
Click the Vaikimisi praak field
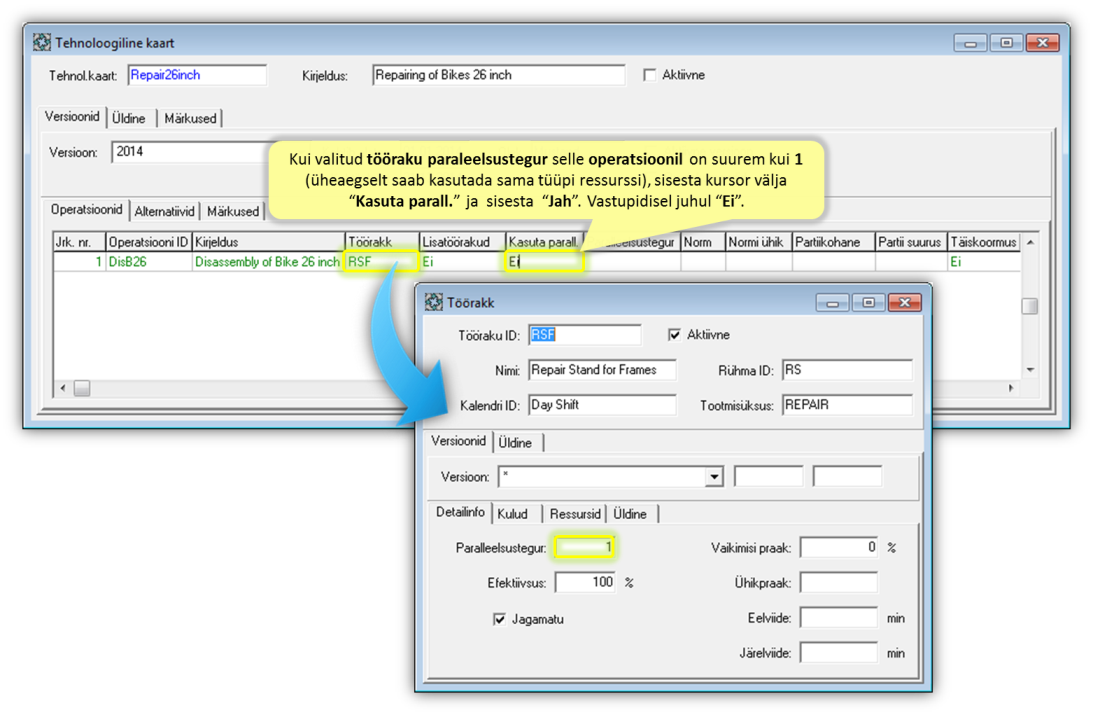click(x=839, y=548)
